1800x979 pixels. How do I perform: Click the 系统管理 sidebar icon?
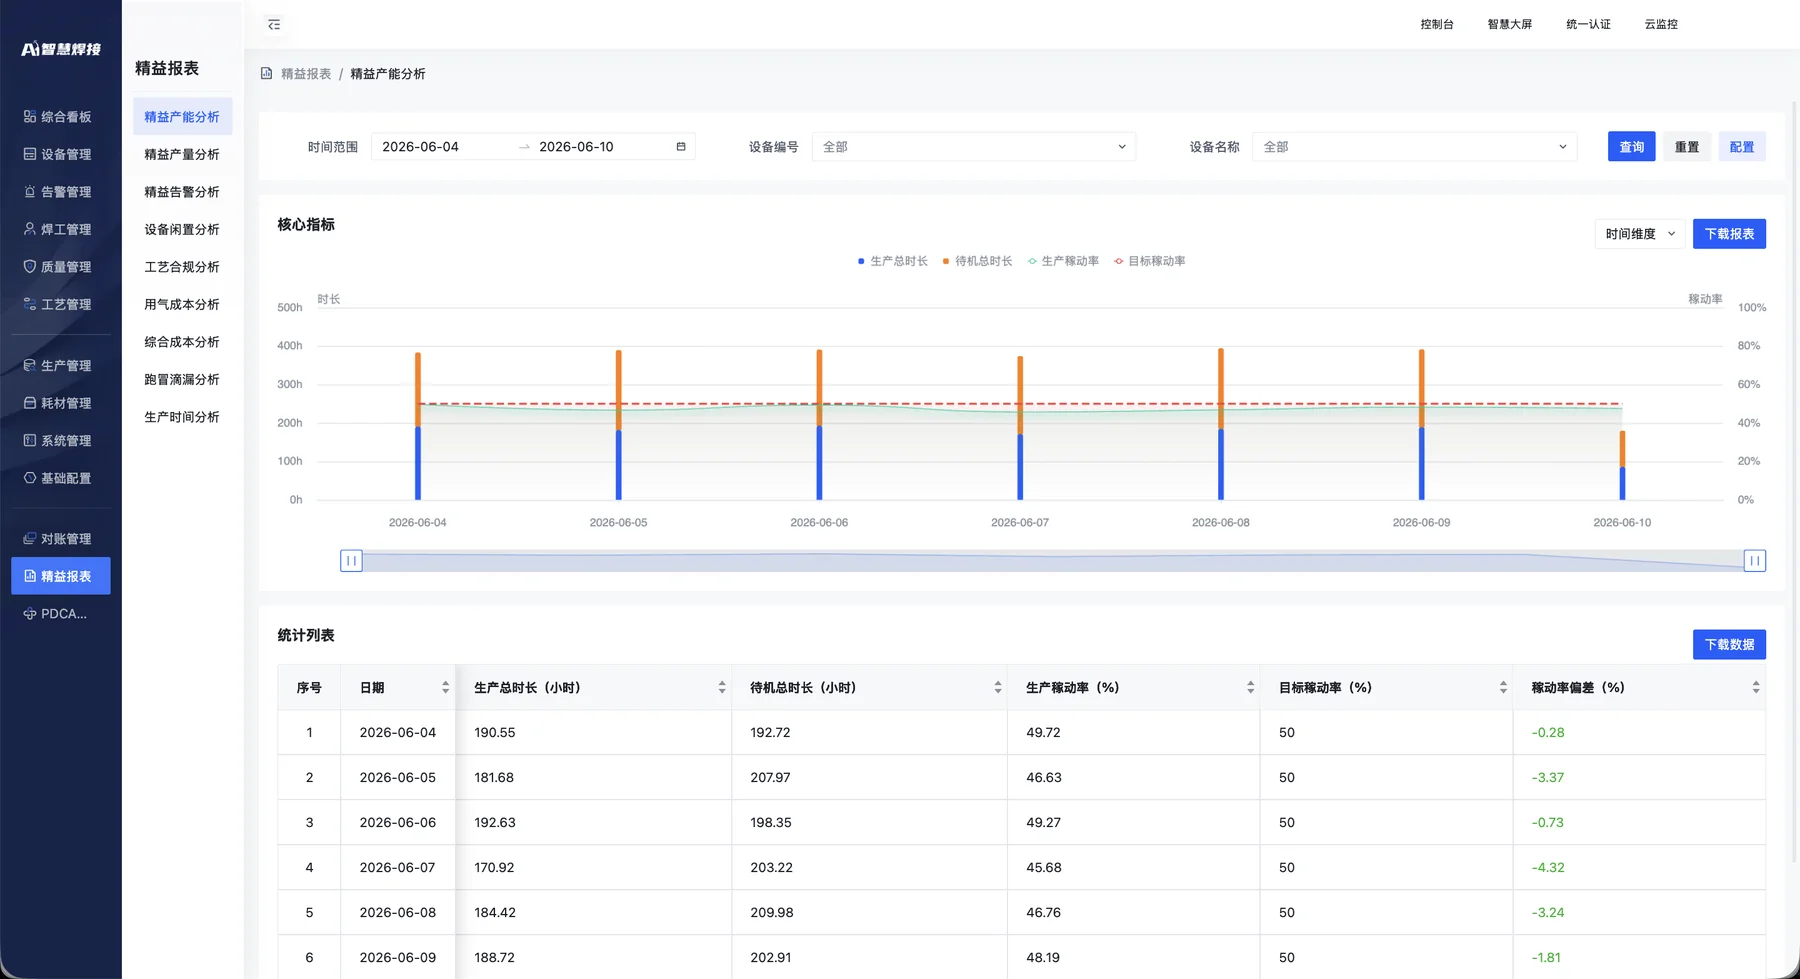[x=30, y=441]
